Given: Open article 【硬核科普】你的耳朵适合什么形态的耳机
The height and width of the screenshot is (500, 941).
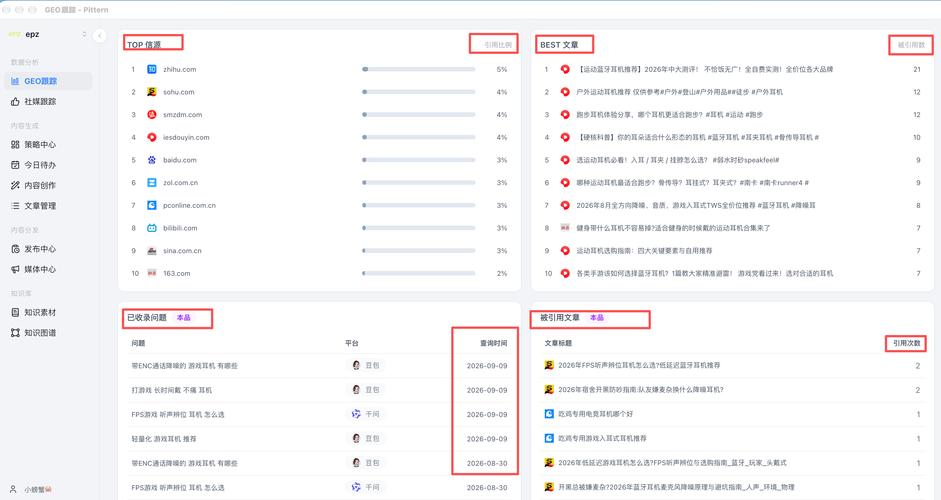Looking at the screenshot, I should point(698,137).
